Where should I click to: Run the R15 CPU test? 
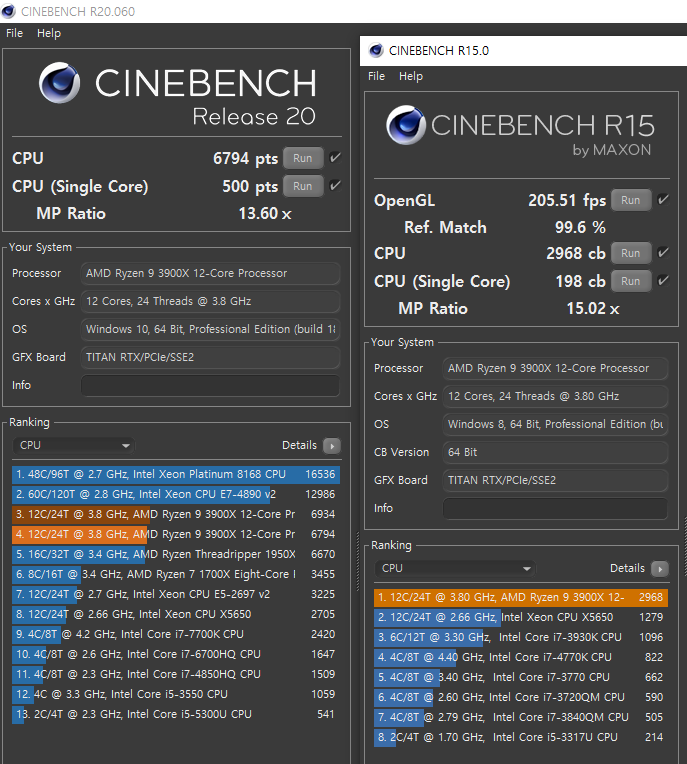pyautogui.click(x=631, y=253)
